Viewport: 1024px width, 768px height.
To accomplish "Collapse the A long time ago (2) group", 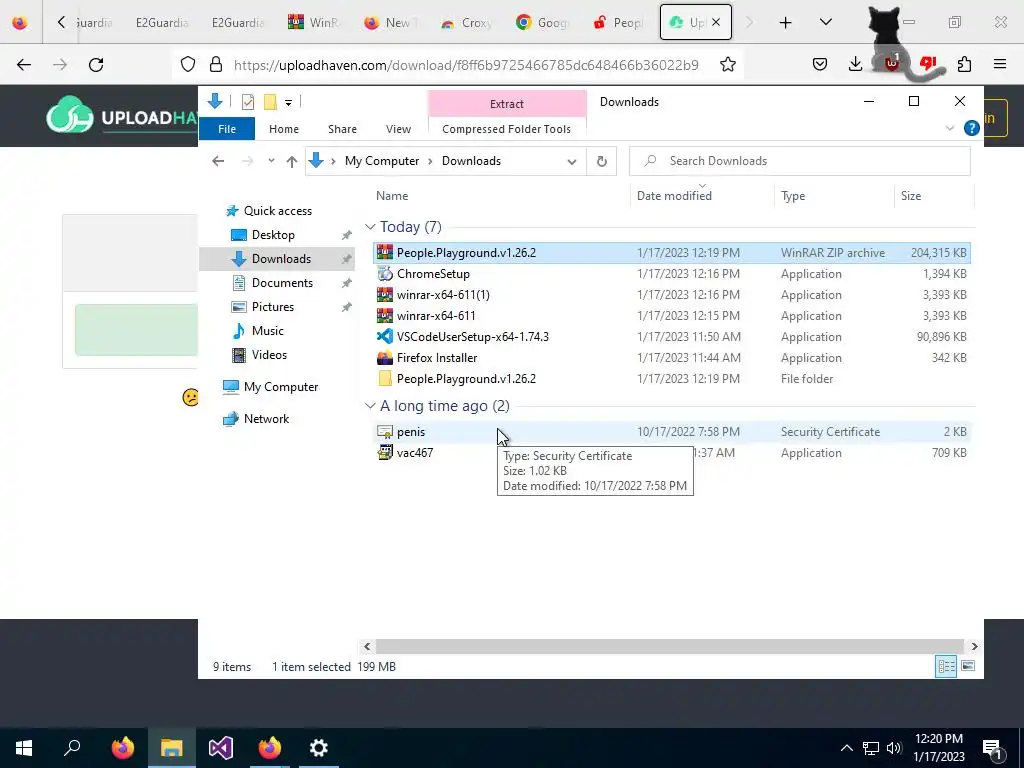I will point(370,406).
